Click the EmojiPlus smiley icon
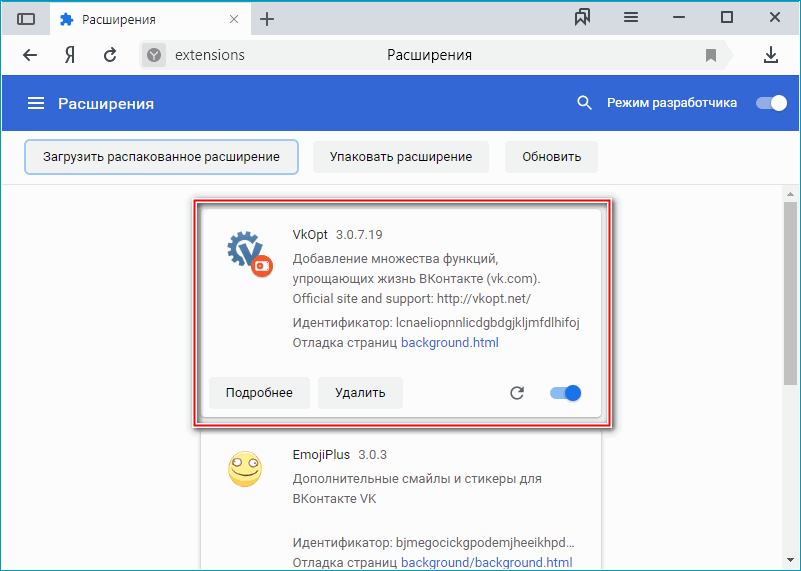This screenshot has width=801, height=571. [x=245, y=469]
